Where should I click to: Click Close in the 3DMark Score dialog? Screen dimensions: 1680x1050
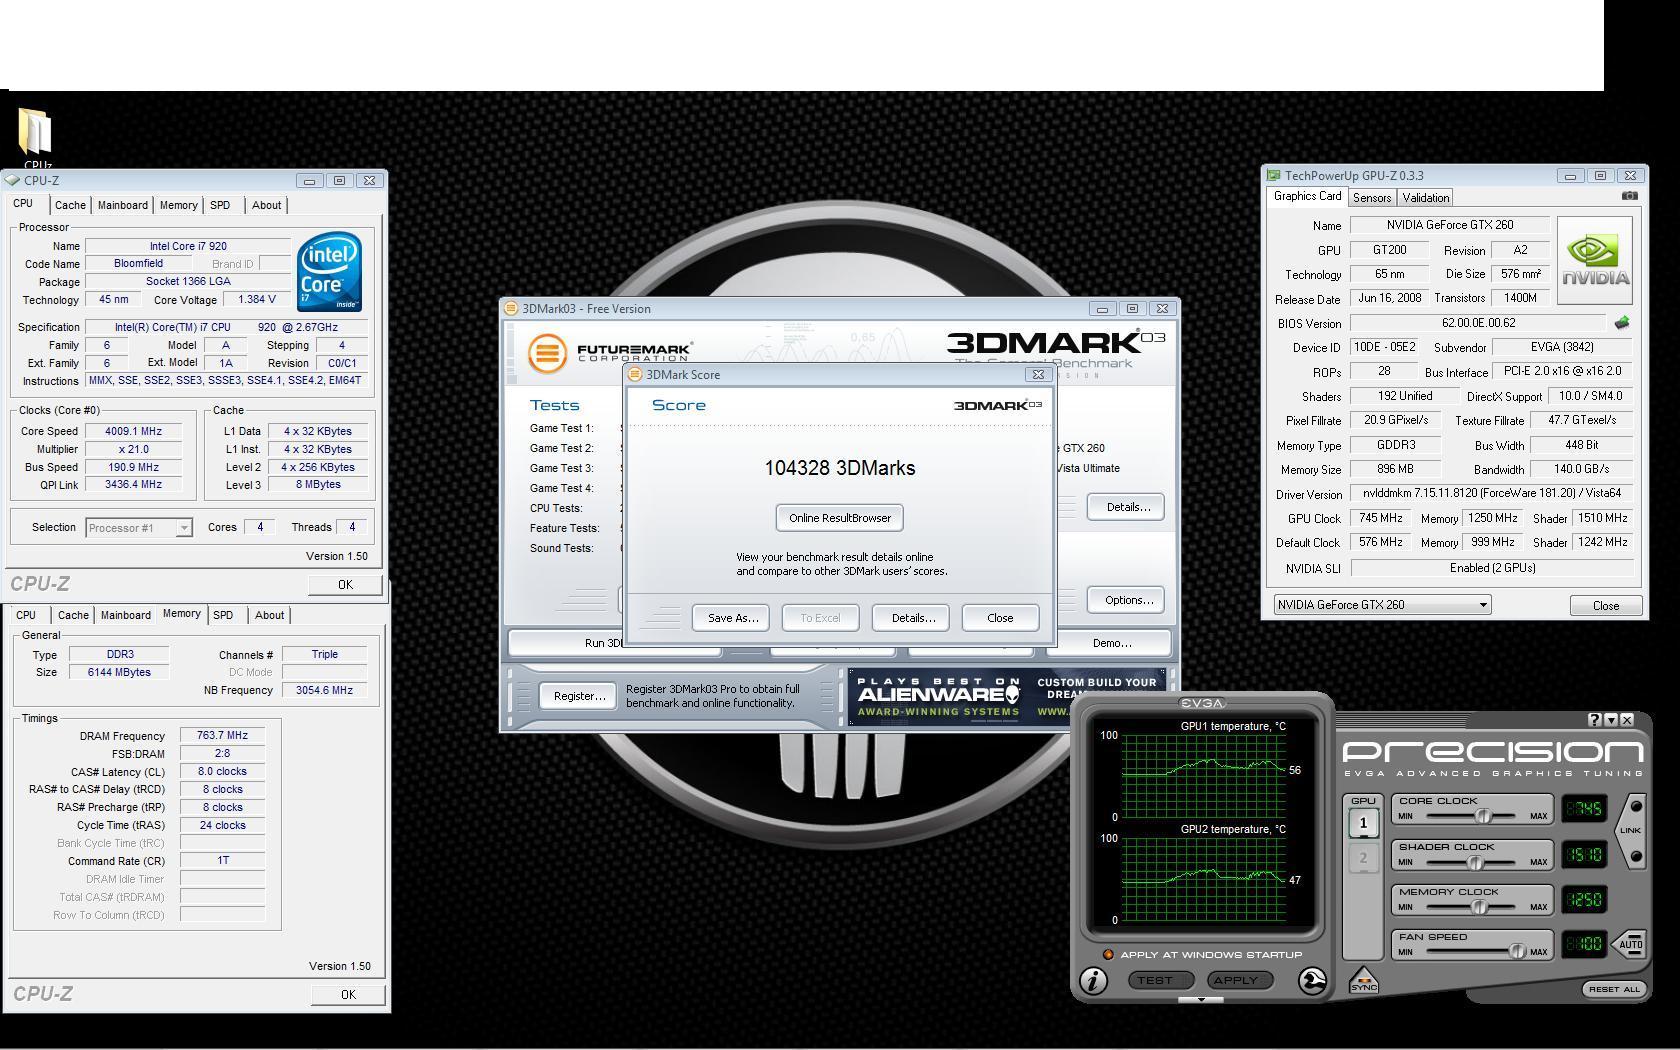[x=1000, y=618]
